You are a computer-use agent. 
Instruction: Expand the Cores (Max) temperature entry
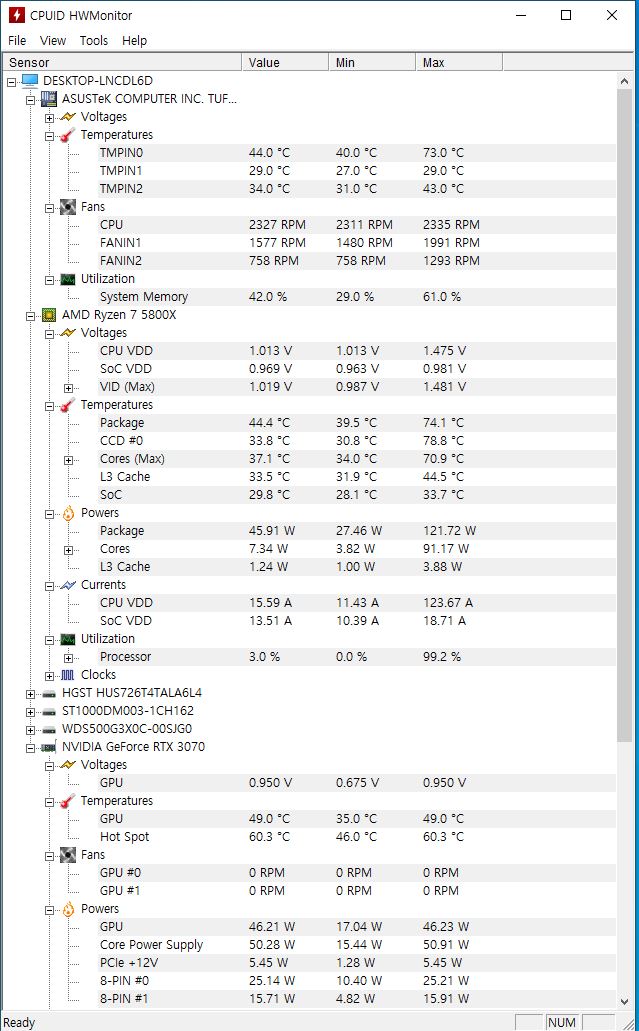tap(68, 460)
